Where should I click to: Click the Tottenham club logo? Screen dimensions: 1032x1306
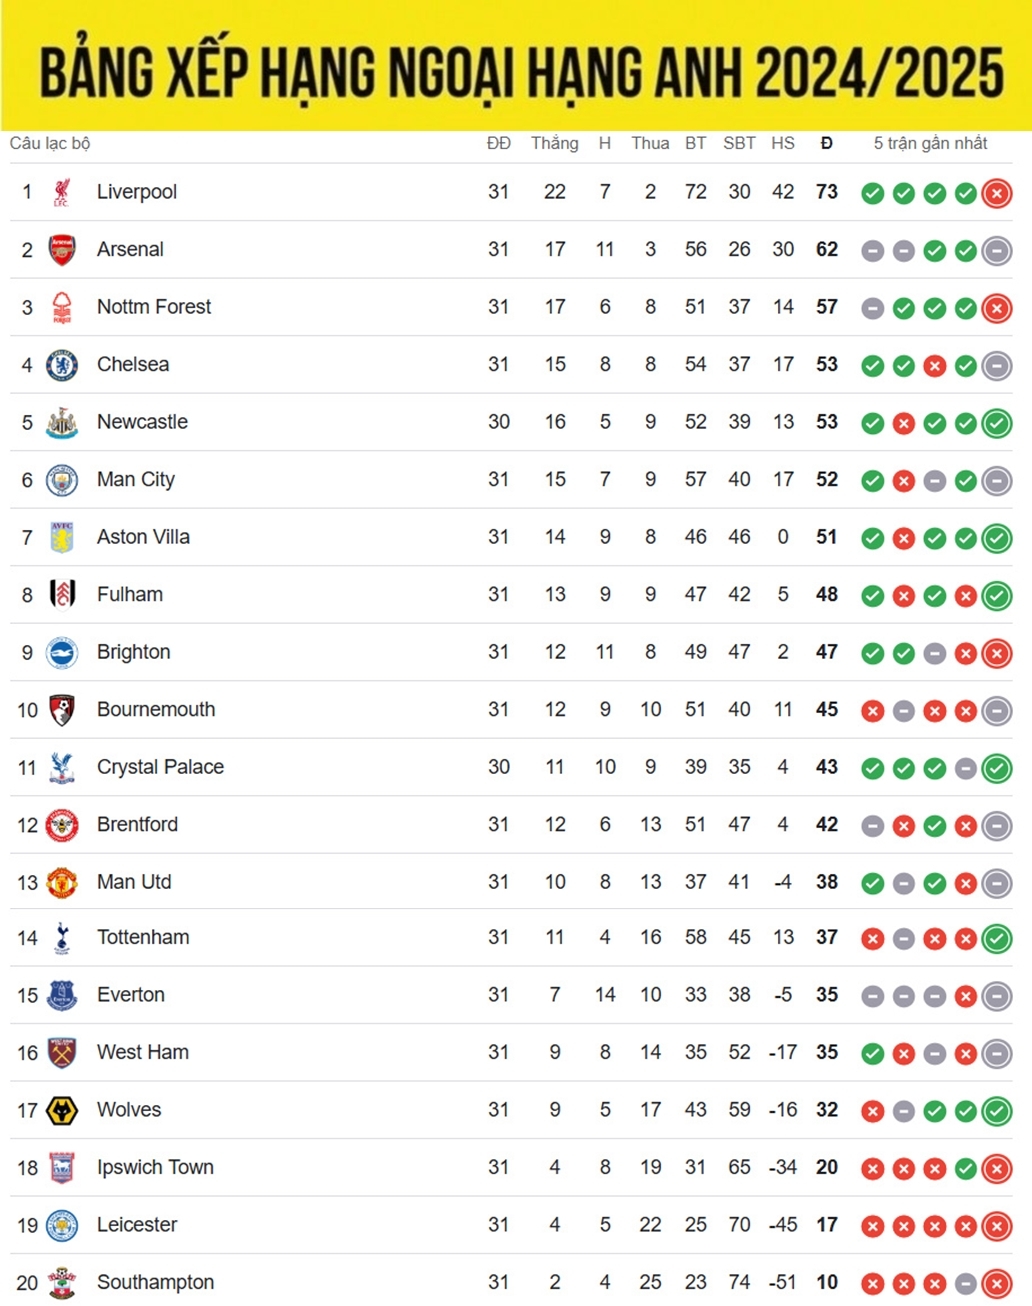[62, 938]
